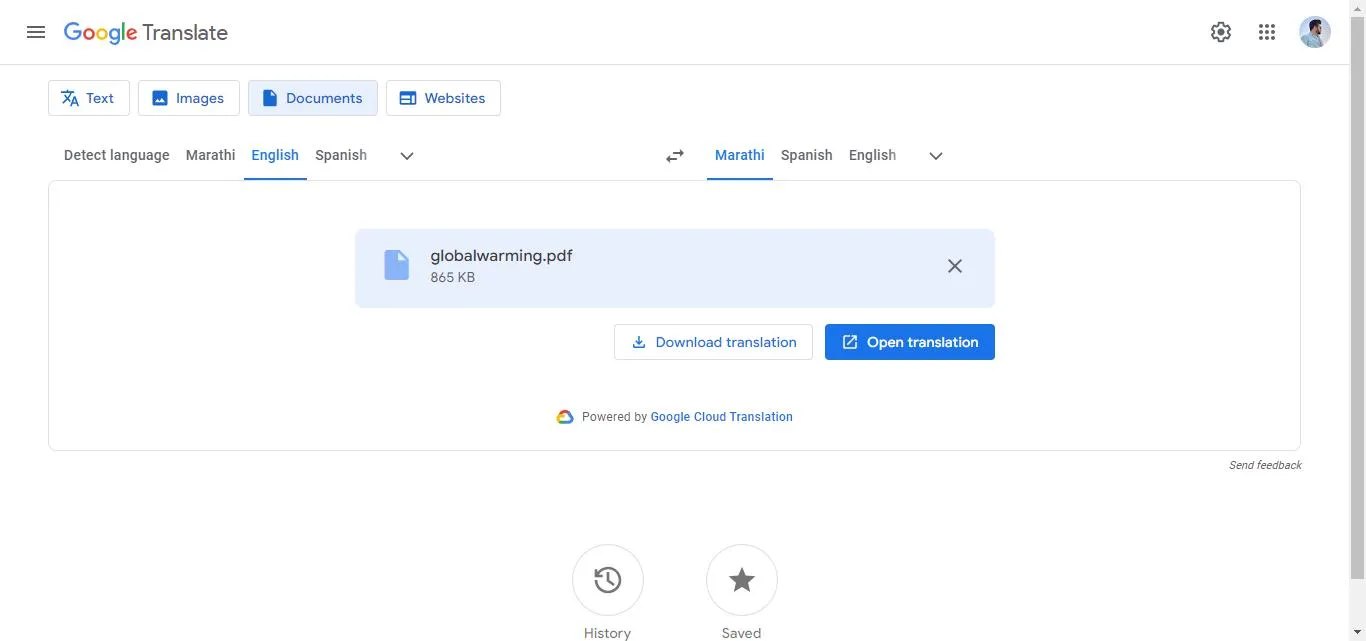Switch to the Images tab

188,97
